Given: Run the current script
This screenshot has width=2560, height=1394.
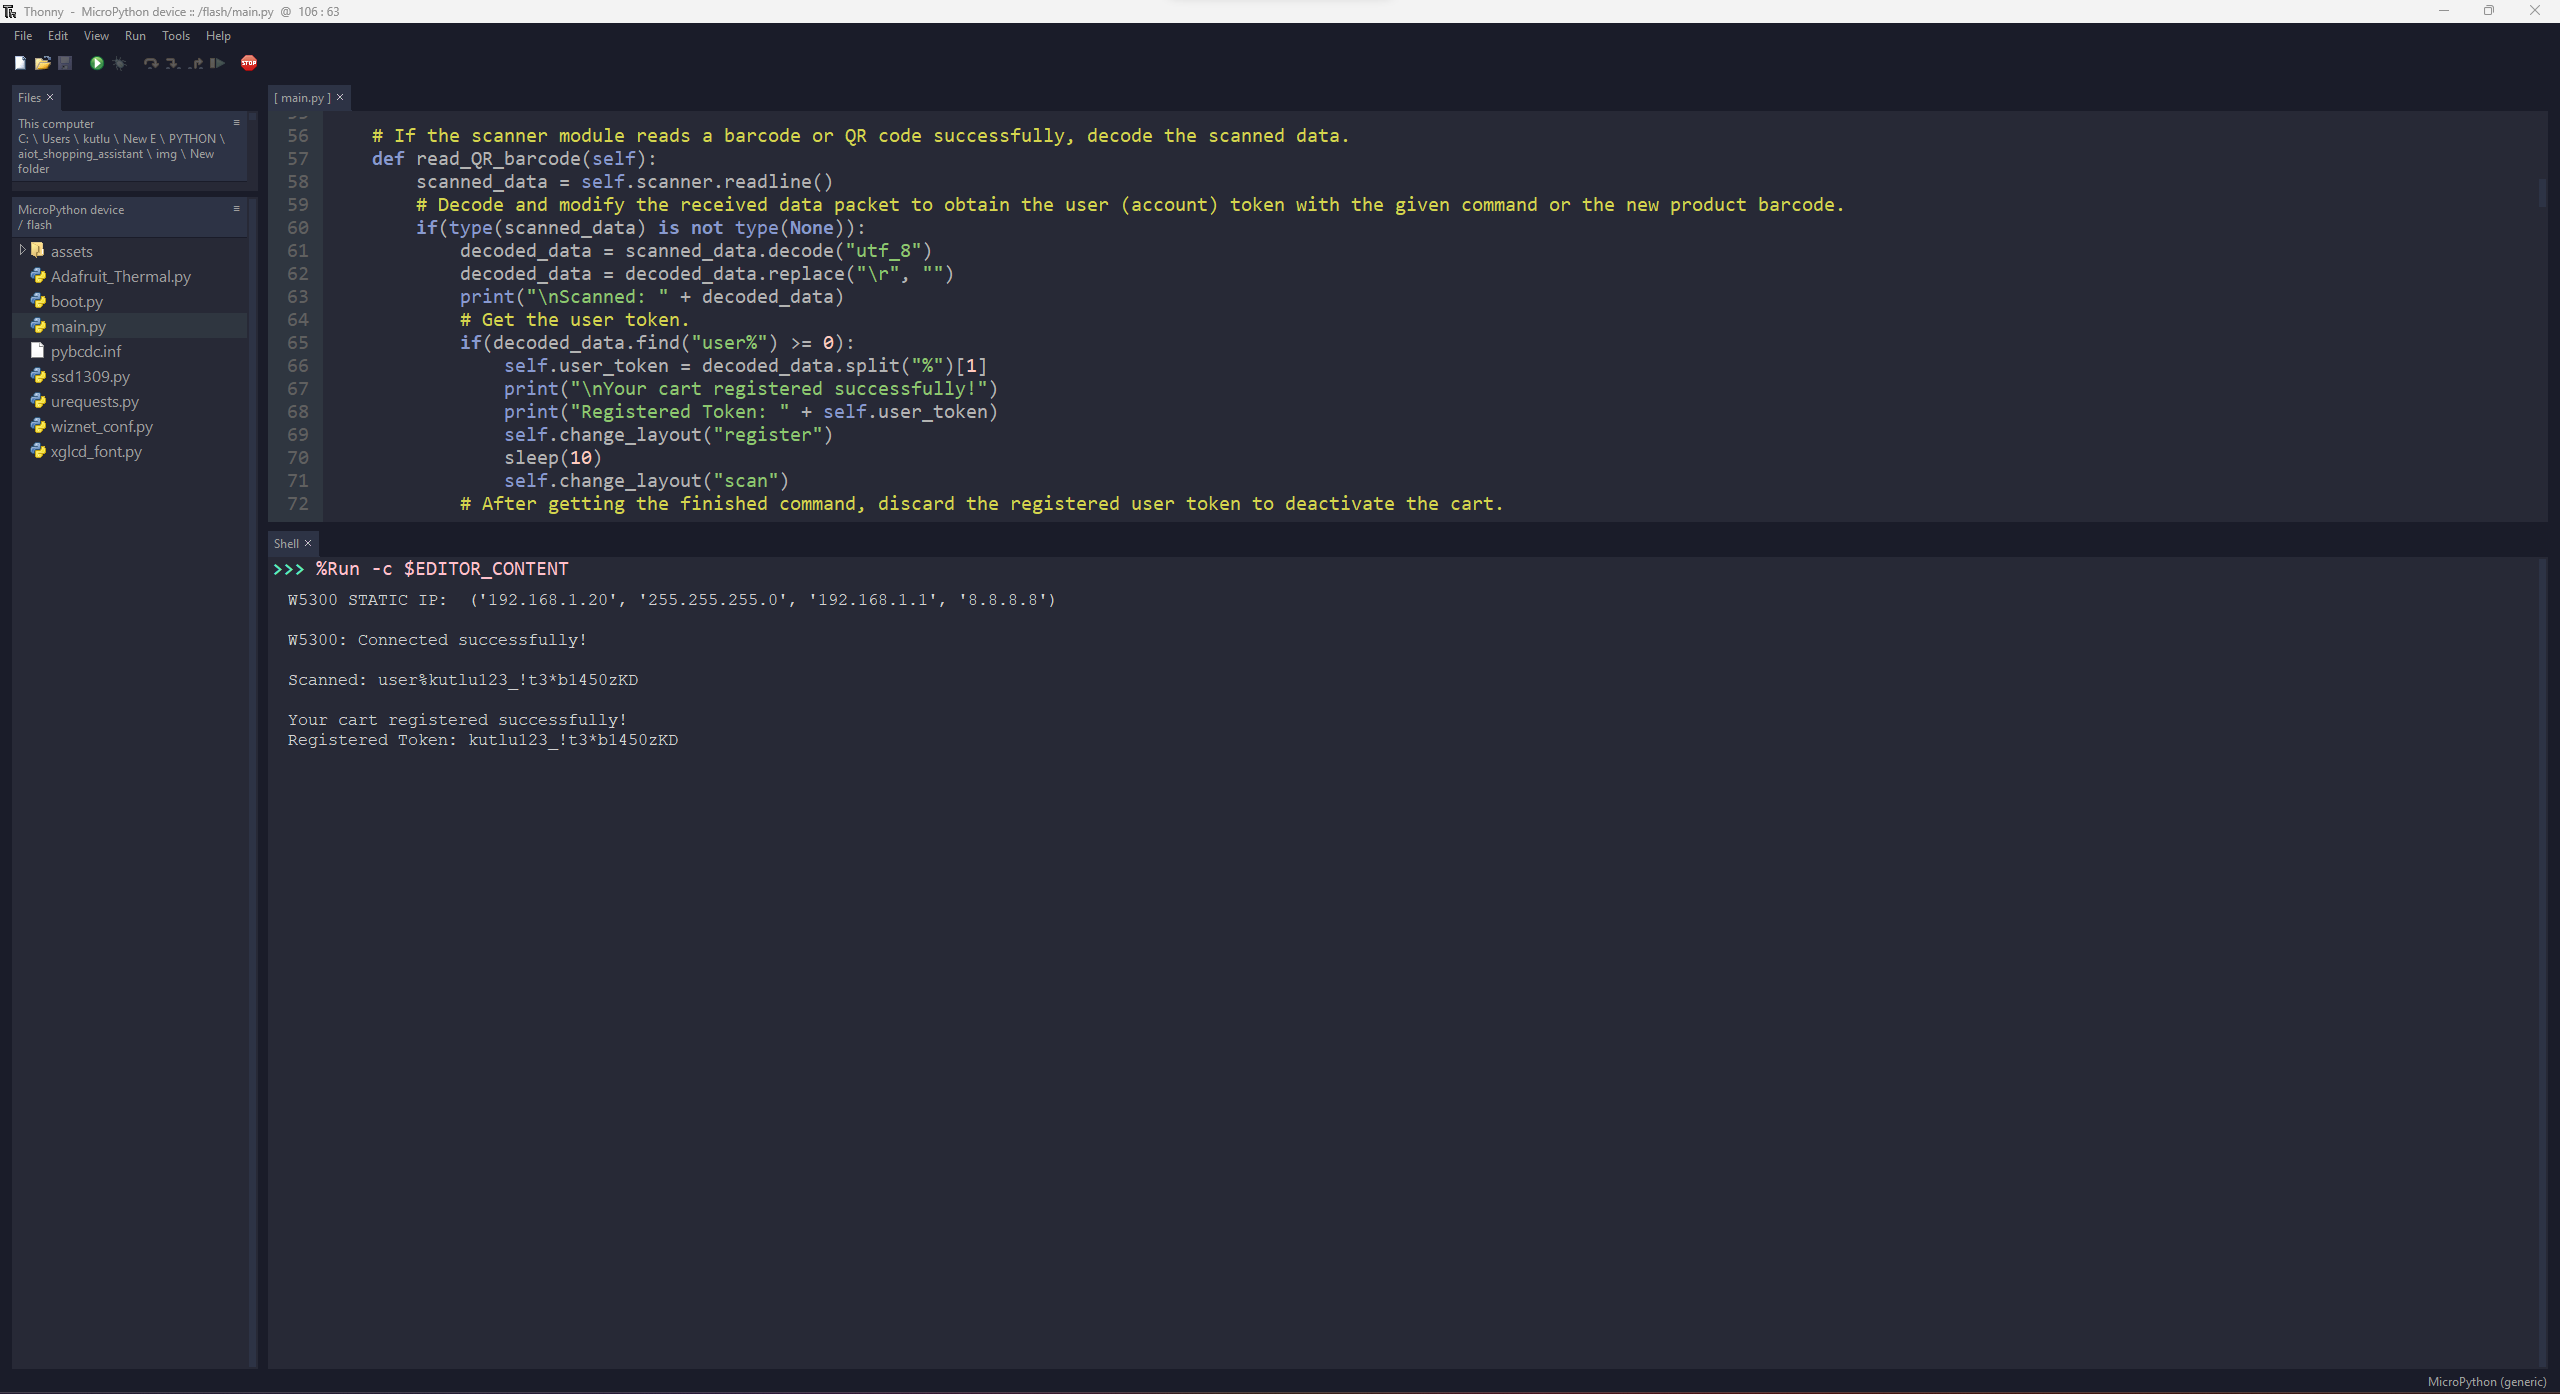Looking at the screenshot, I should click(x=97, y=63).
